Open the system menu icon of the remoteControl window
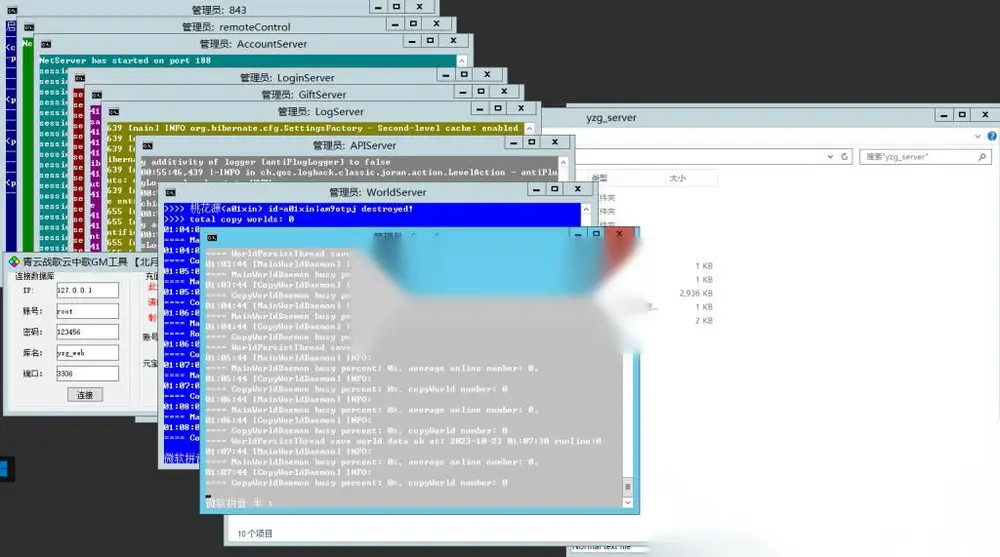The image size is (1000, 557). point(29,27)
